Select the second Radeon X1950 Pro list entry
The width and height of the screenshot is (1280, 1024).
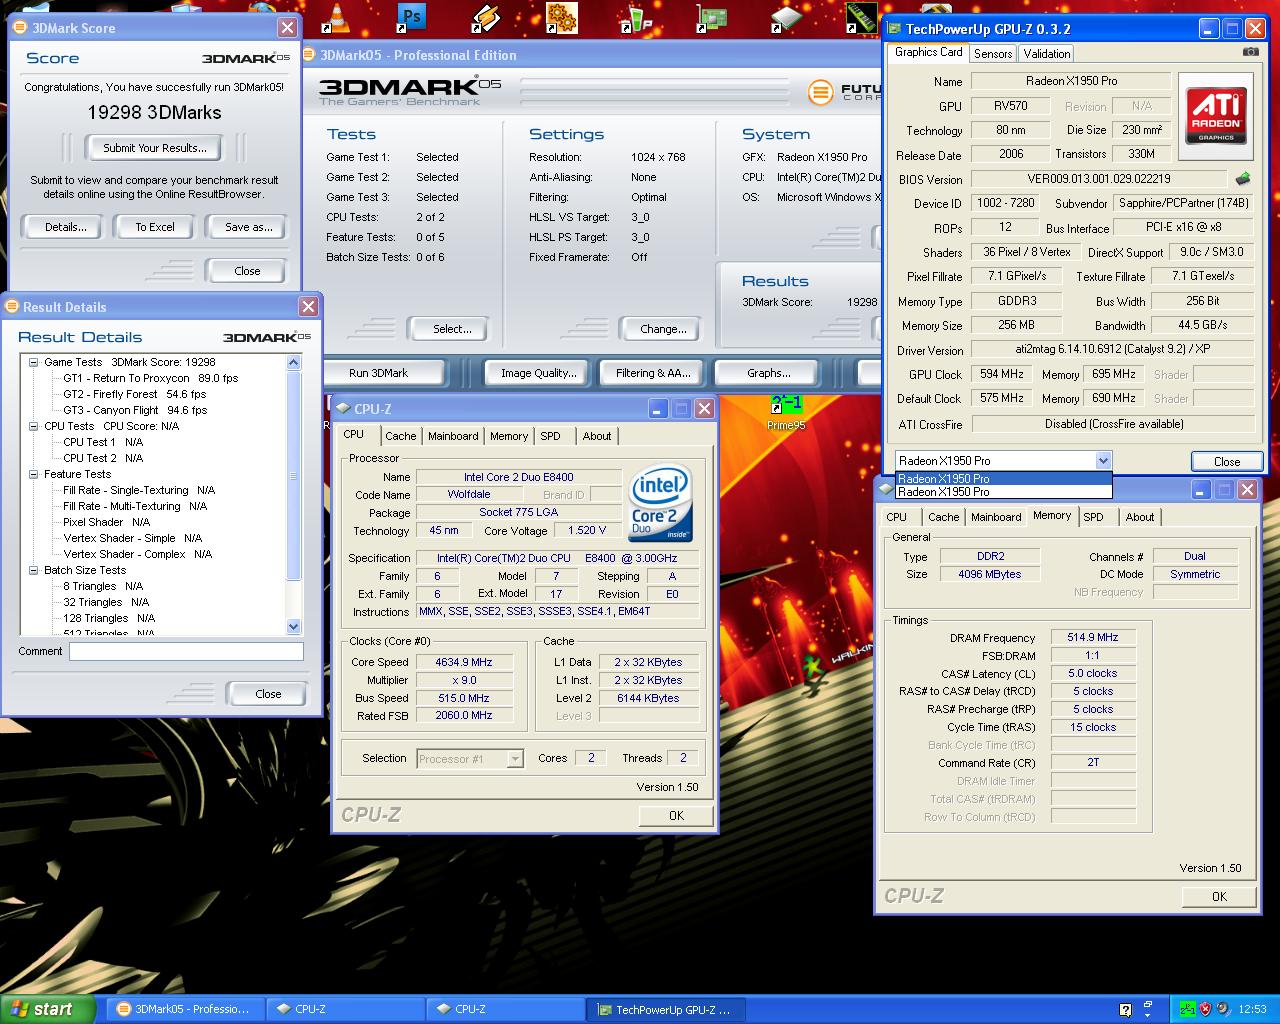click(x=1003, y=491)
